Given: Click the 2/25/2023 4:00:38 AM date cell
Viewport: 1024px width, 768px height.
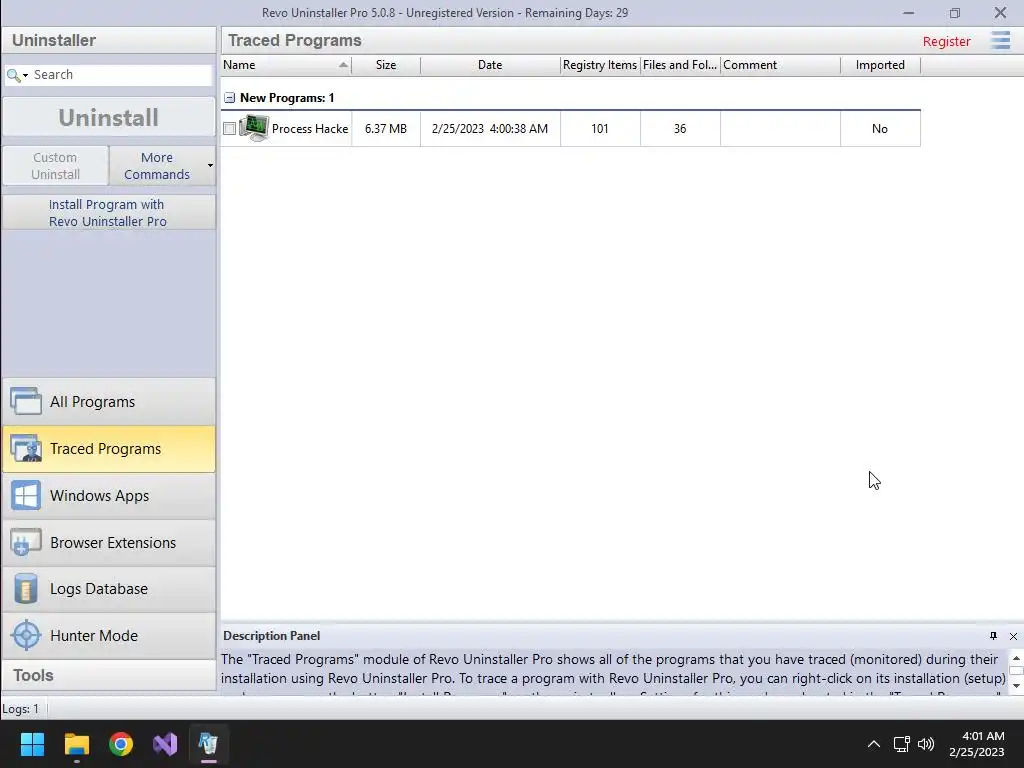Looking at the screenshot, I should [490, 129].
